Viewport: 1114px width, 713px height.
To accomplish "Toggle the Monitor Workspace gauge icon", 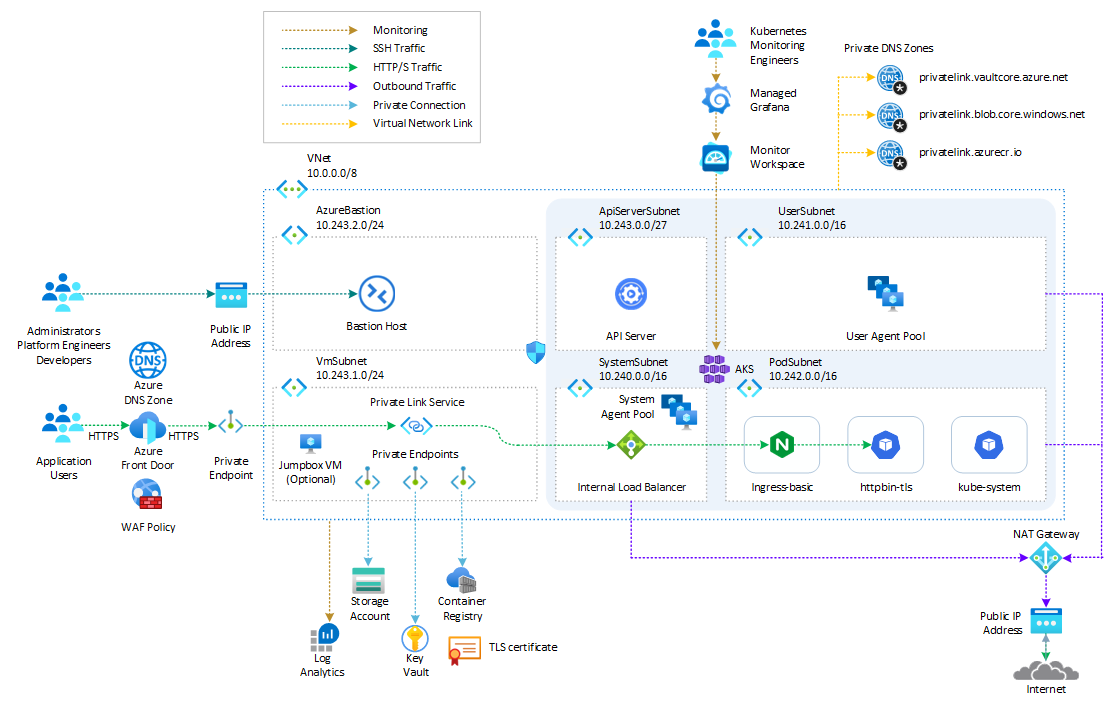I will pos(714,157).
